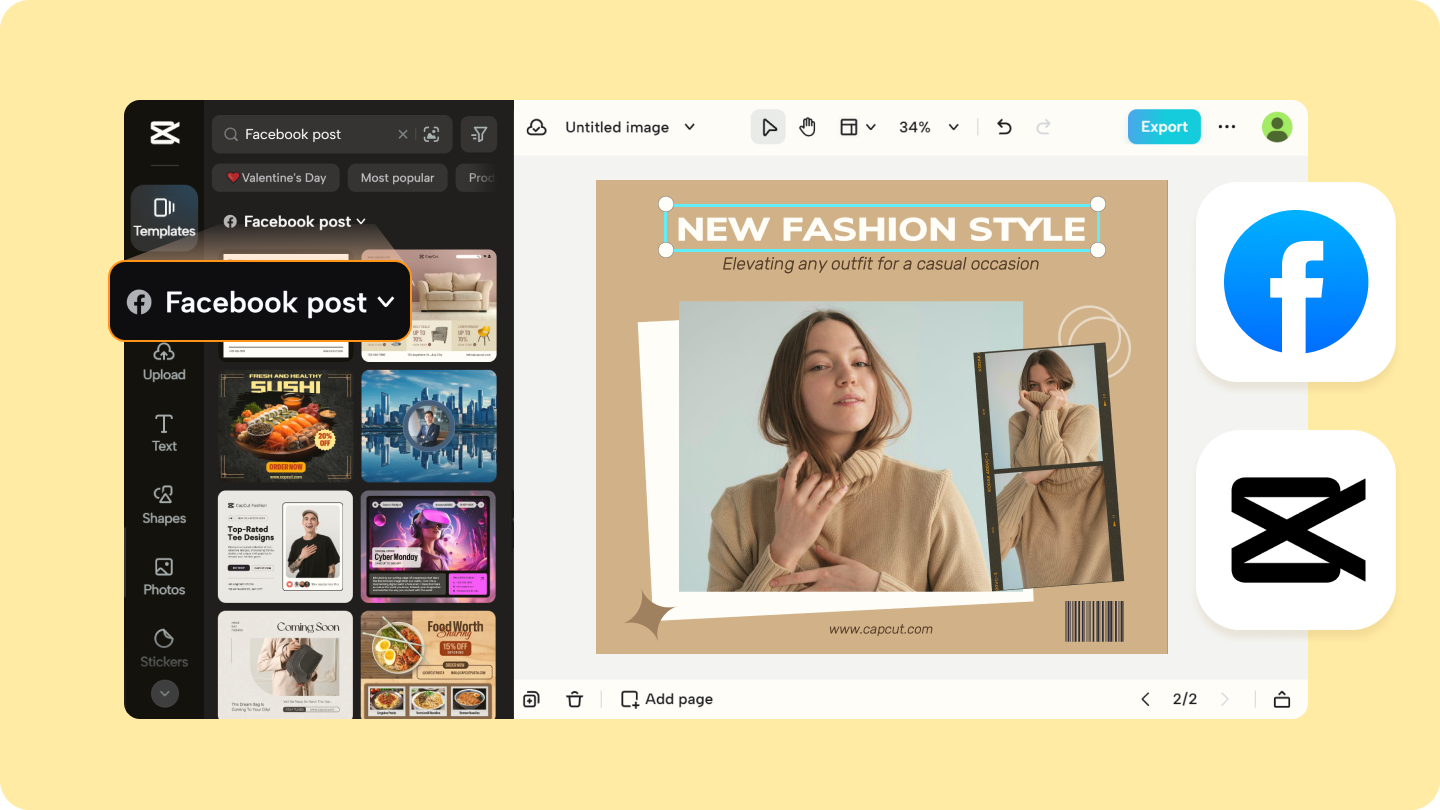This screenshot has height=810, width=1440.
Task: Open the Upload sidebar tab
Action: (x=164, y=362)
